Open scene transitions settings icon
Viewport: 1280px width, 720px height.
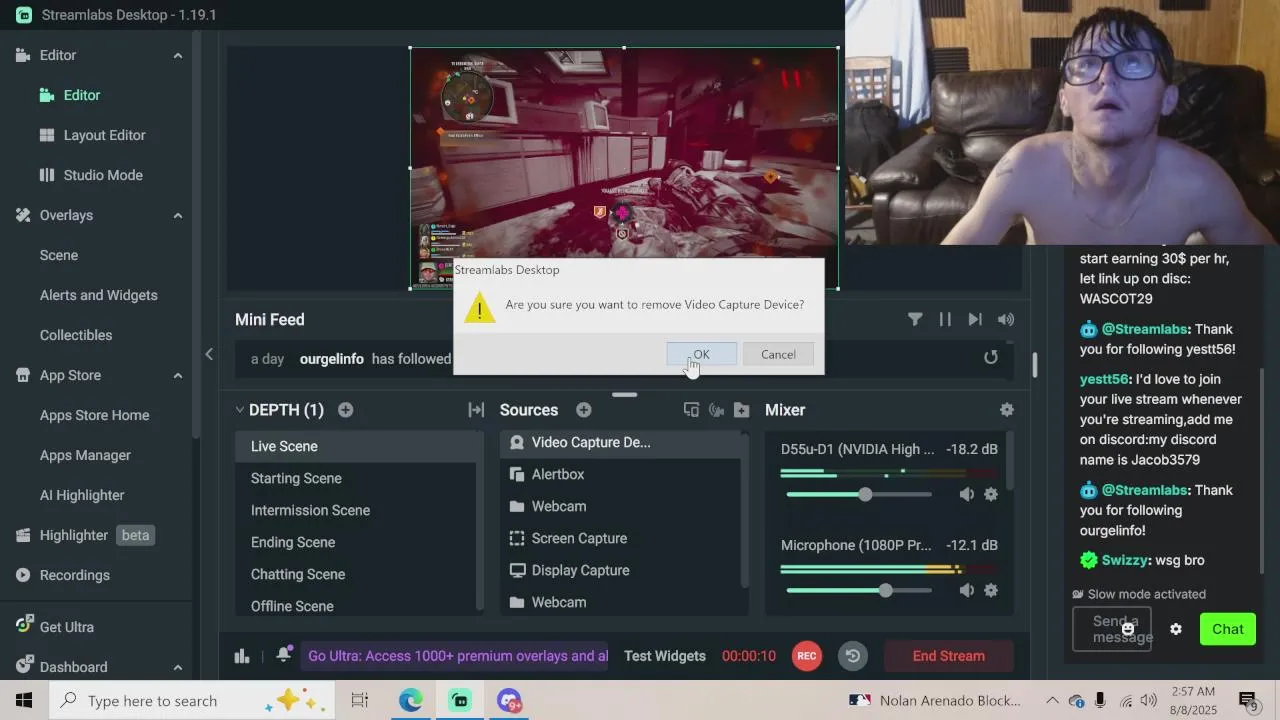click(476, 410)
